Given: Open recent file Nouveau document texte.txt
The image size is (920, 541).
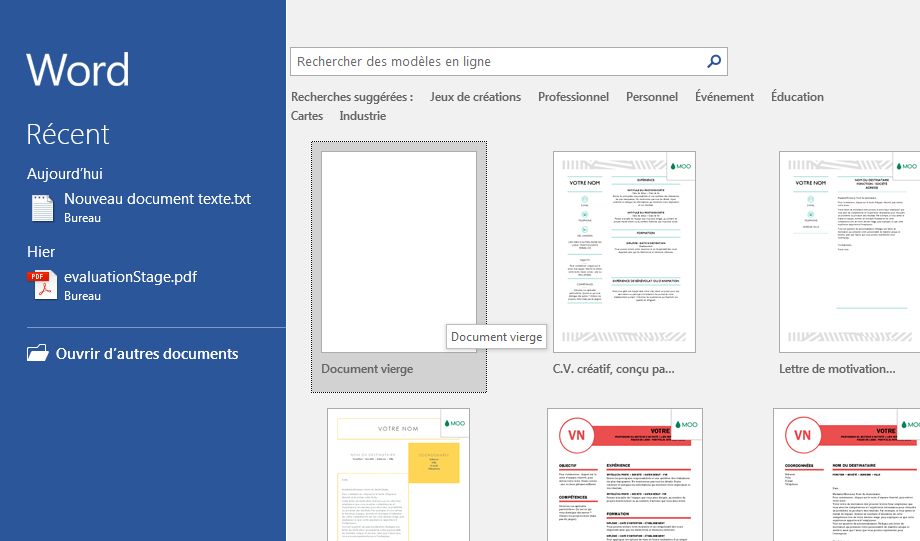Looking at the screenshot, I should 141,208.
